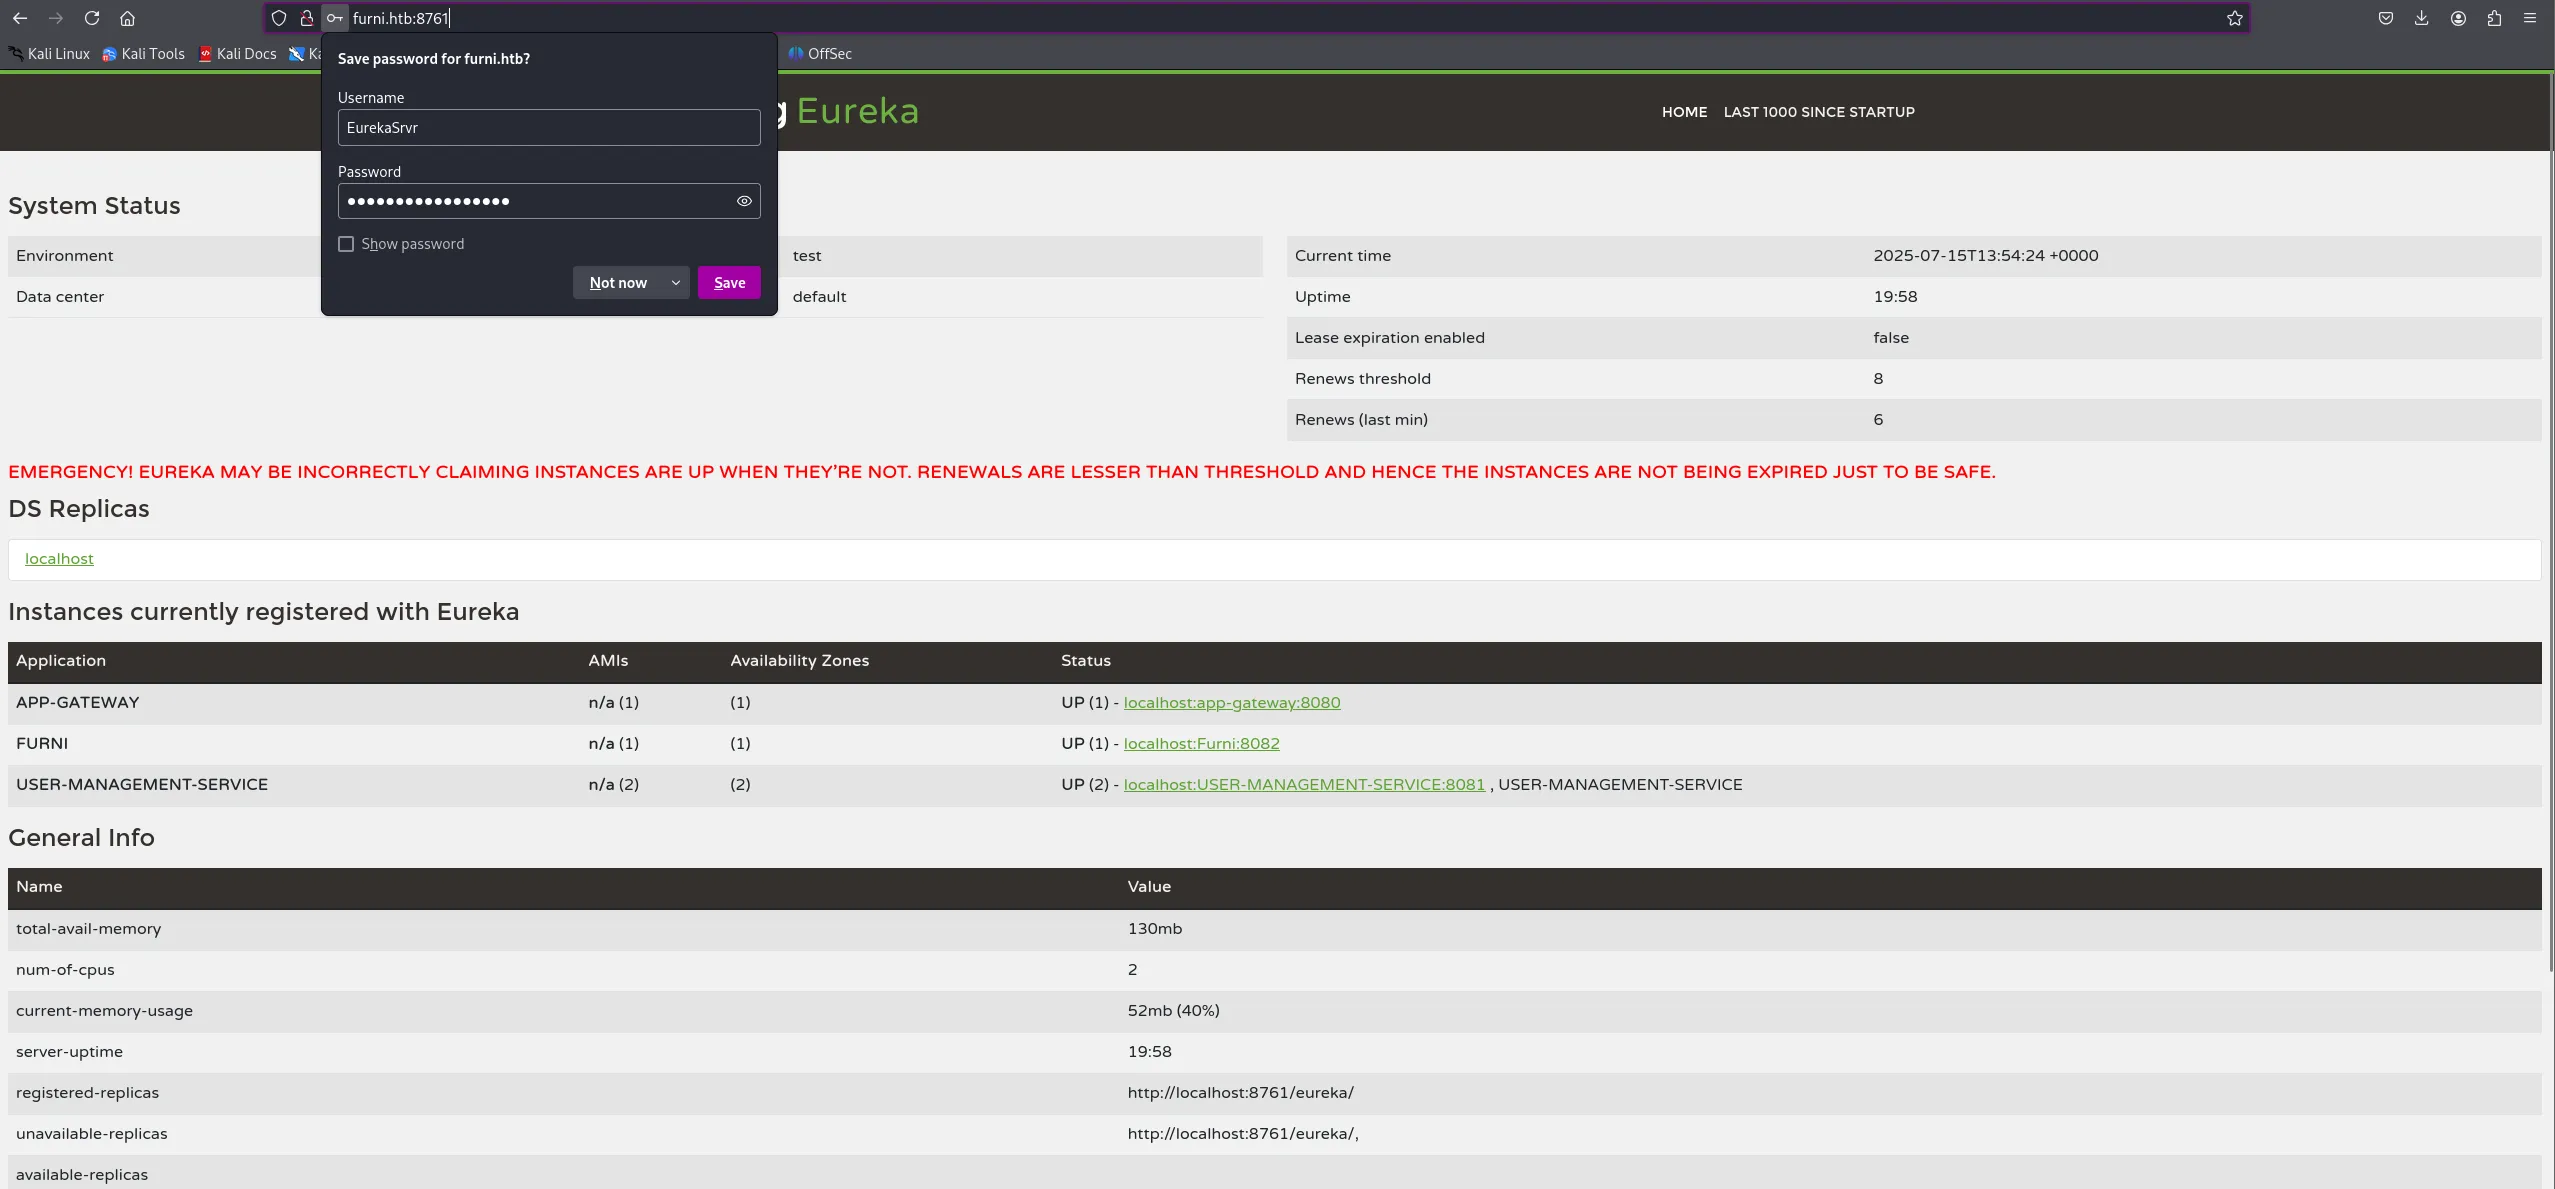The image size is (2555, 1189).
Task: Open the key password manager icon
Action: pos(335,18)
